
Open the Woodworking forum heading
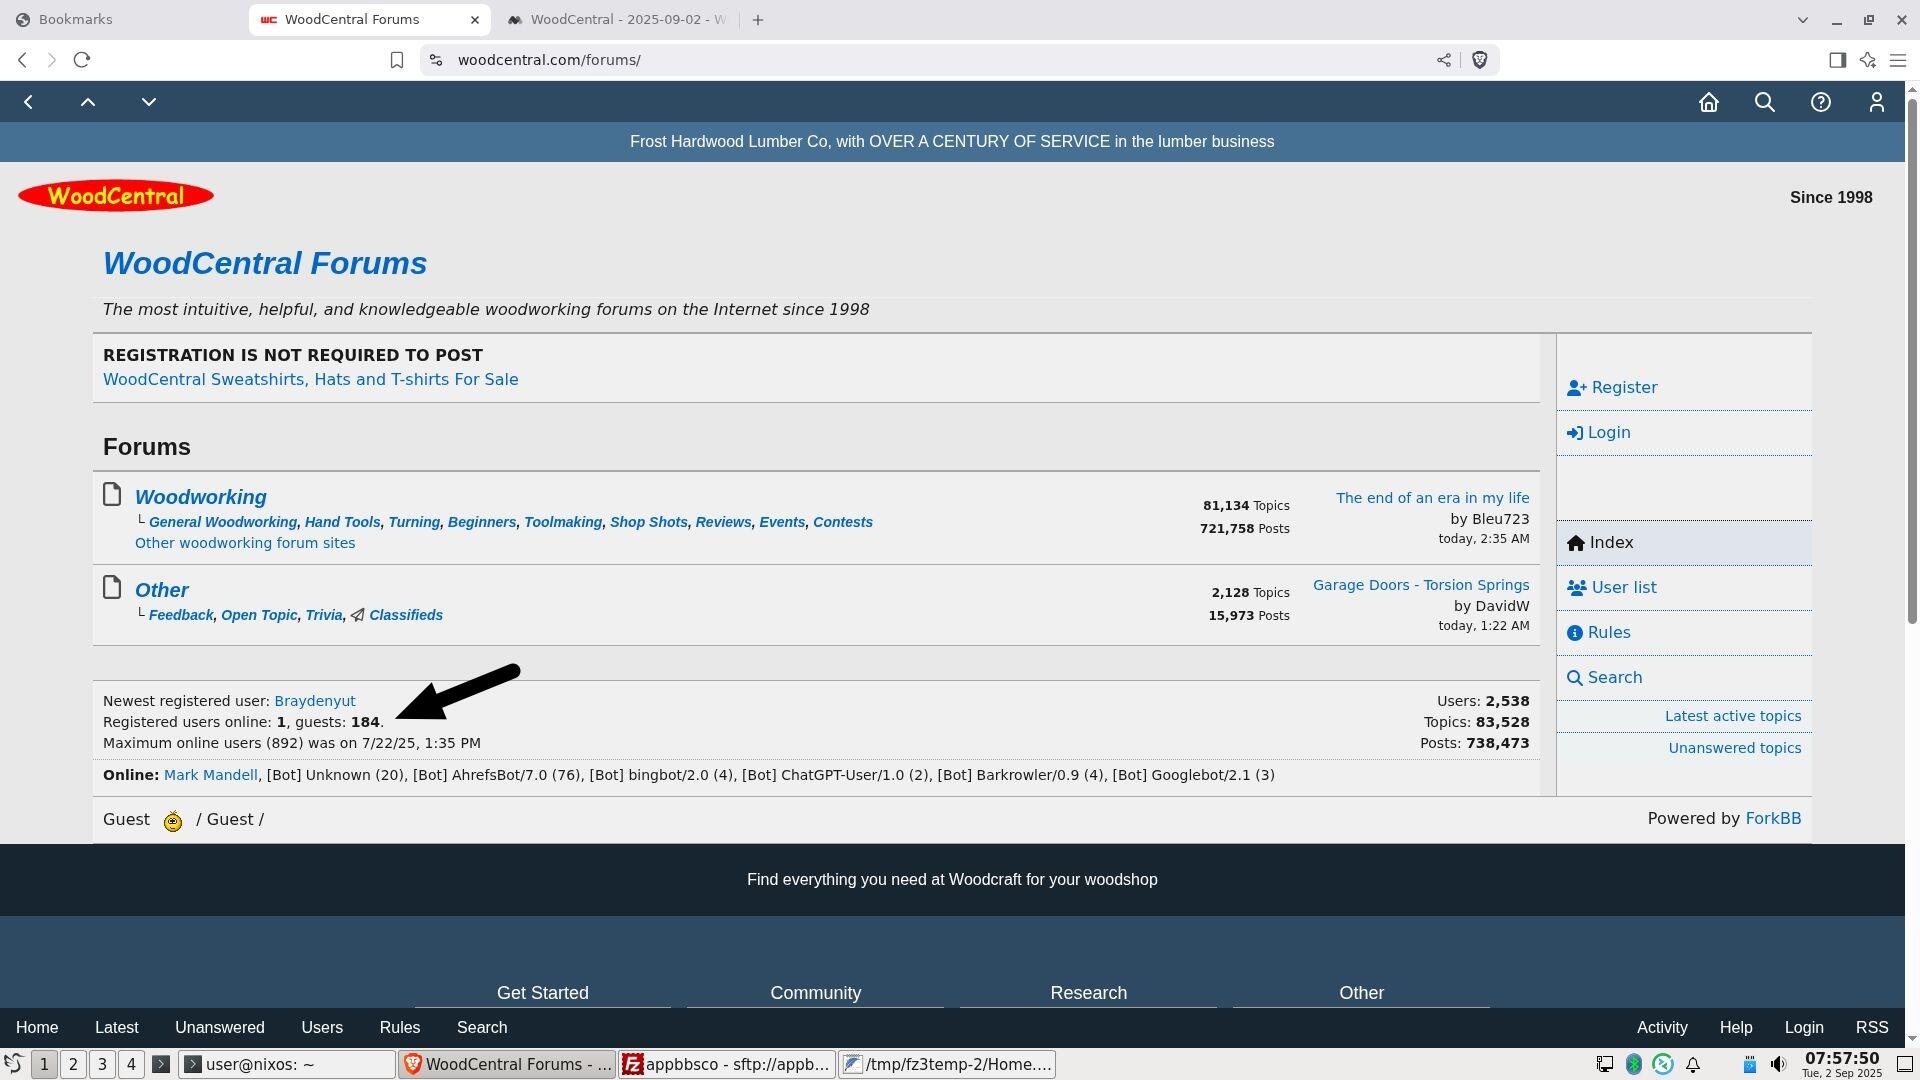click(x=201, y=497)
